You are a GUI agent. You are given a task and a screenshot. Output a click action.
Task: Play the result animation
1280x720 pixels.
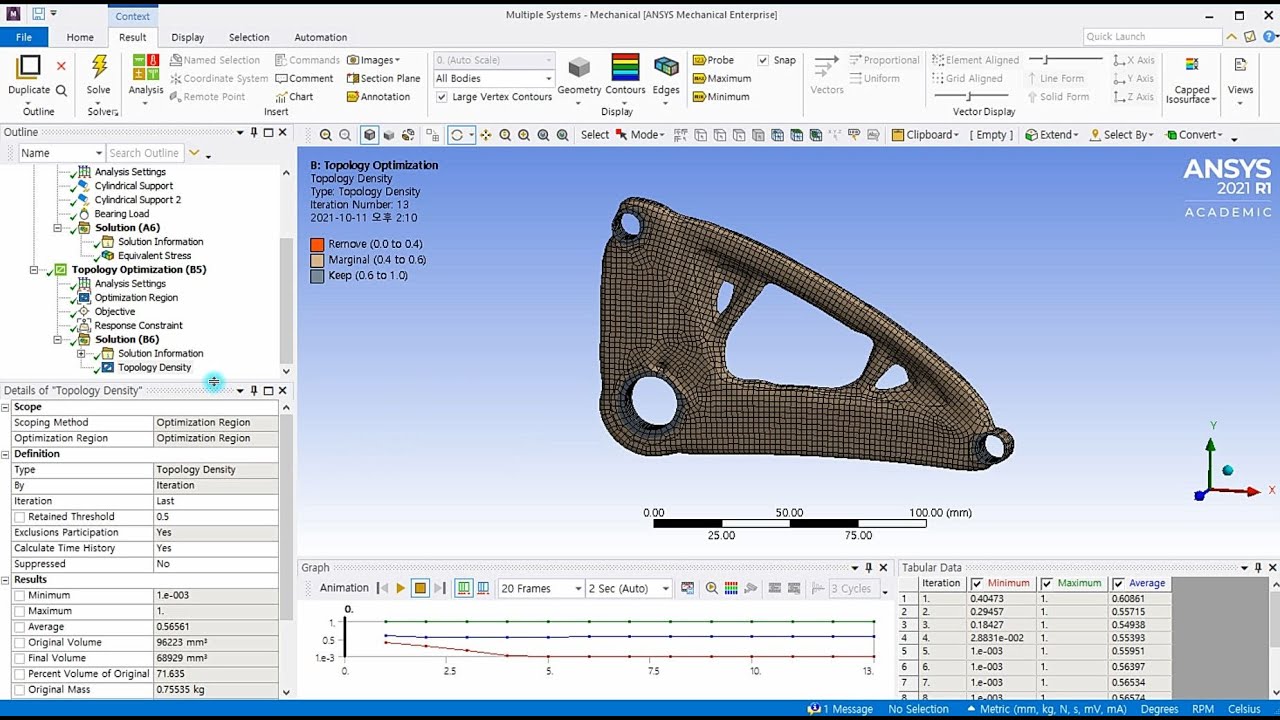(x=400, y=588)
